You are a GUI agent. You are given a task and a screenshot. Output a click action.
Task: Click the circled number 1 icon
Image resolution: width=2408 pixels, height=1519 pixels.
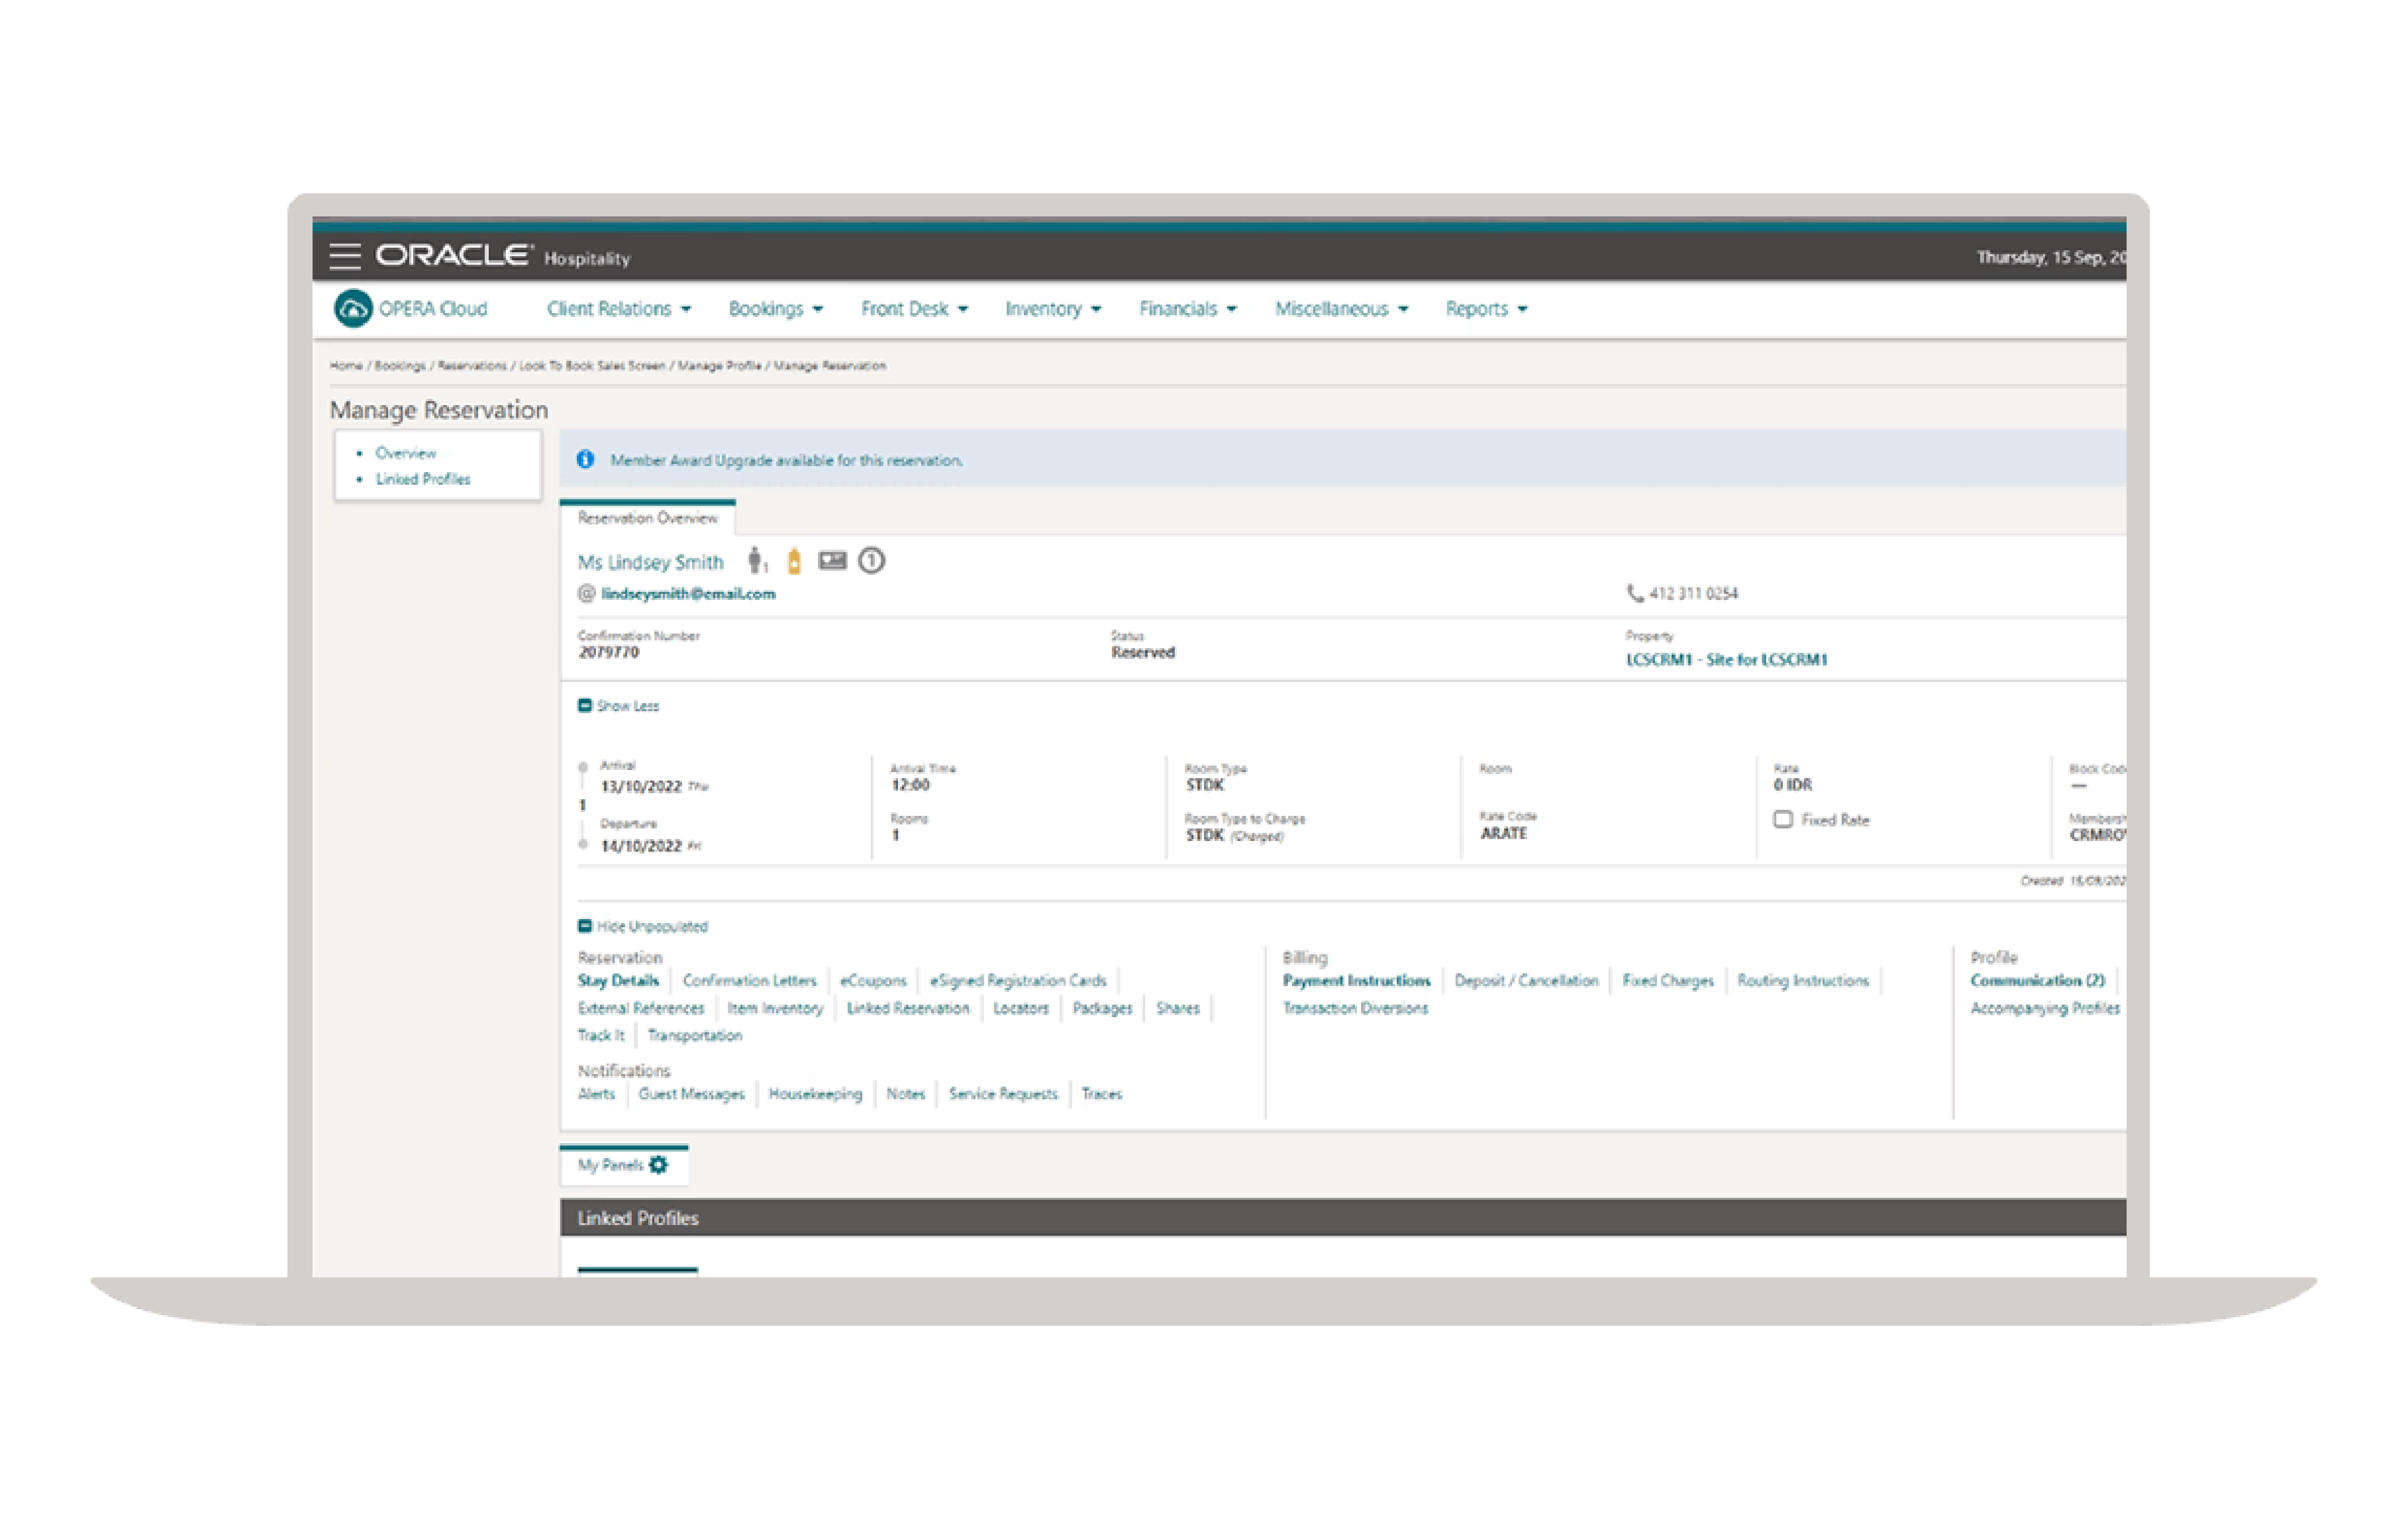click(x=870, y=561)
